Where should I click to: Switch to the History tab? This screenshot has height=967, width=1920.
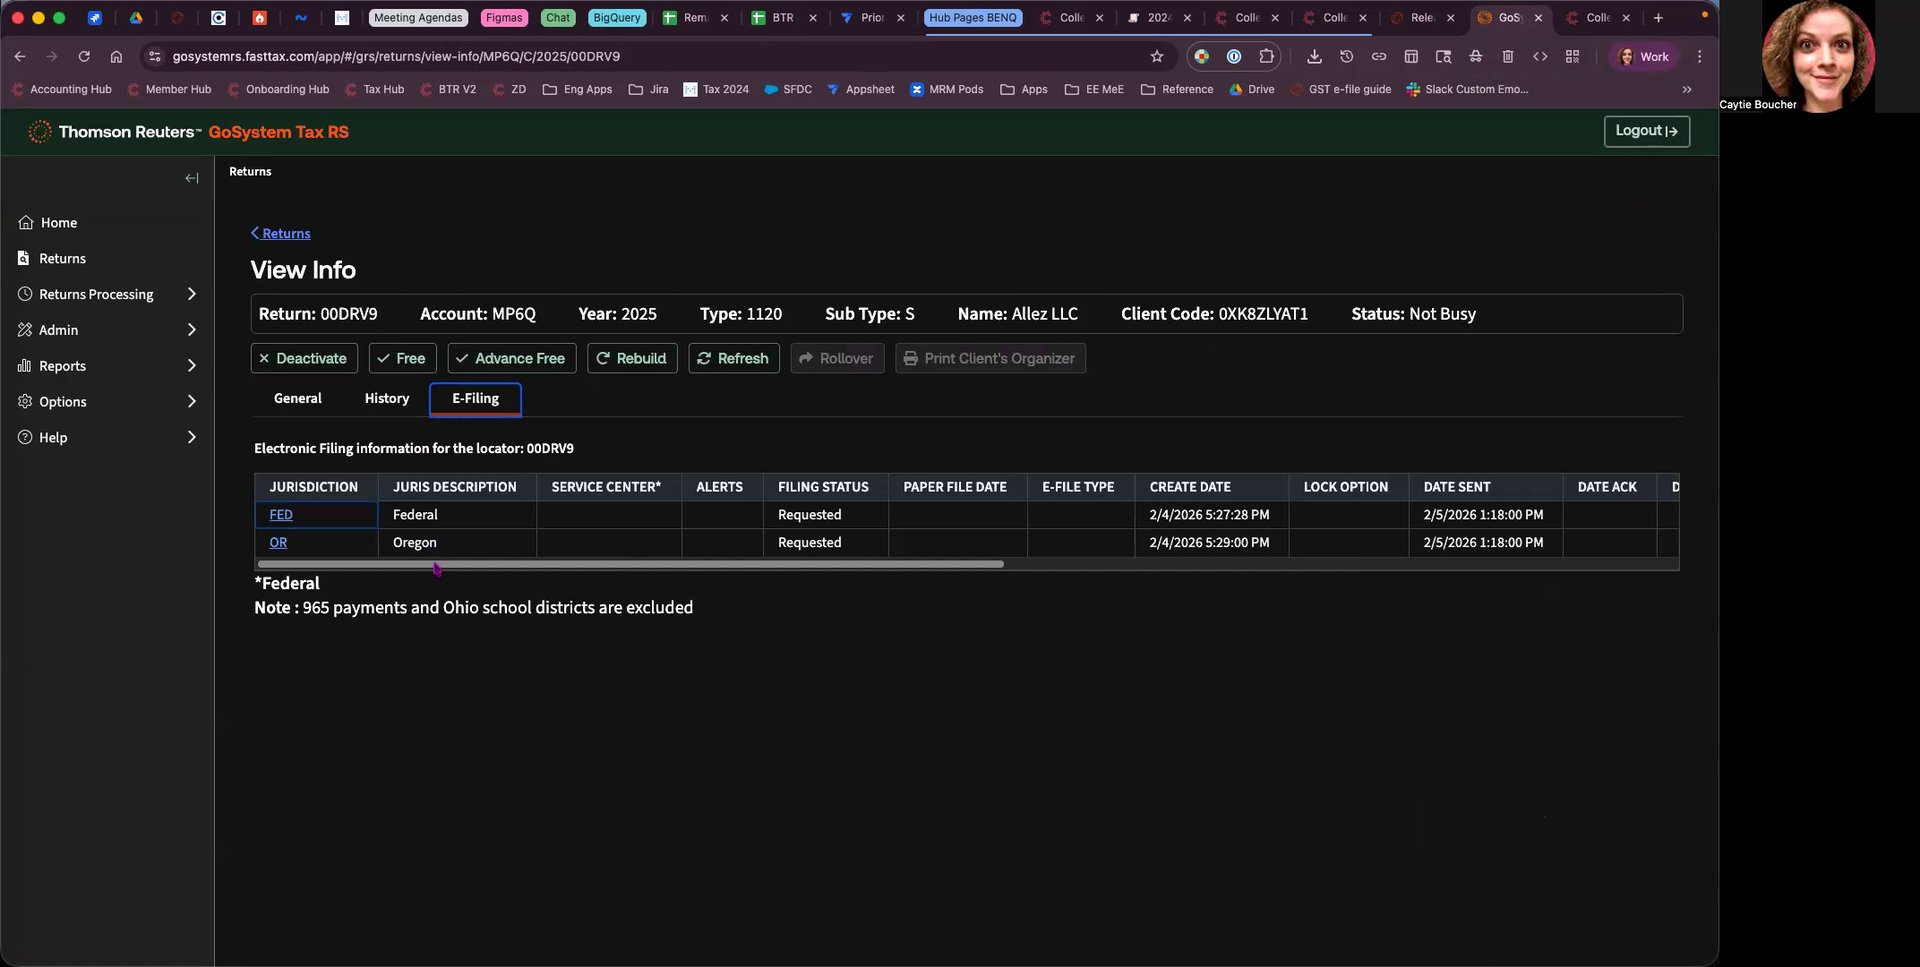click(x=387, y=398)
